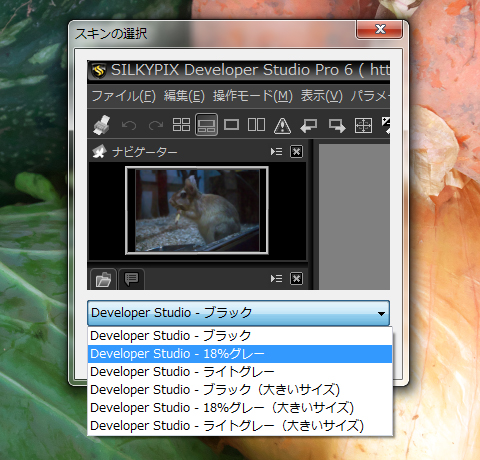Open the ナビゲーター panel menu arrow
This screenshot has width=480, height=460.
coord(276,152)
